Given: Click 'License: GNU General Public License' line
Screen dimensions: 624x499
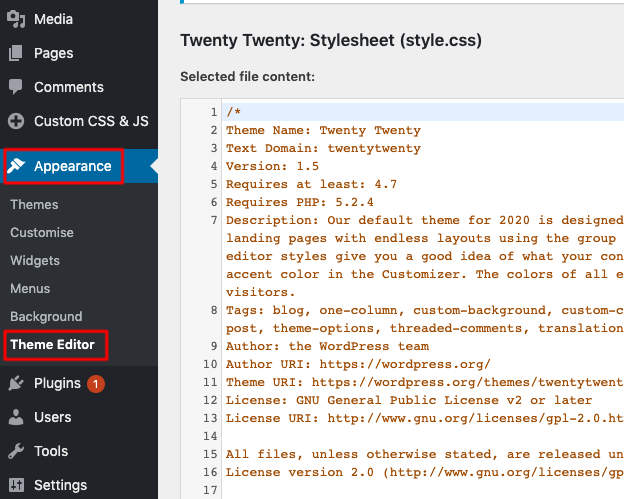Looking at the screenshot, I should coord(409,400).
